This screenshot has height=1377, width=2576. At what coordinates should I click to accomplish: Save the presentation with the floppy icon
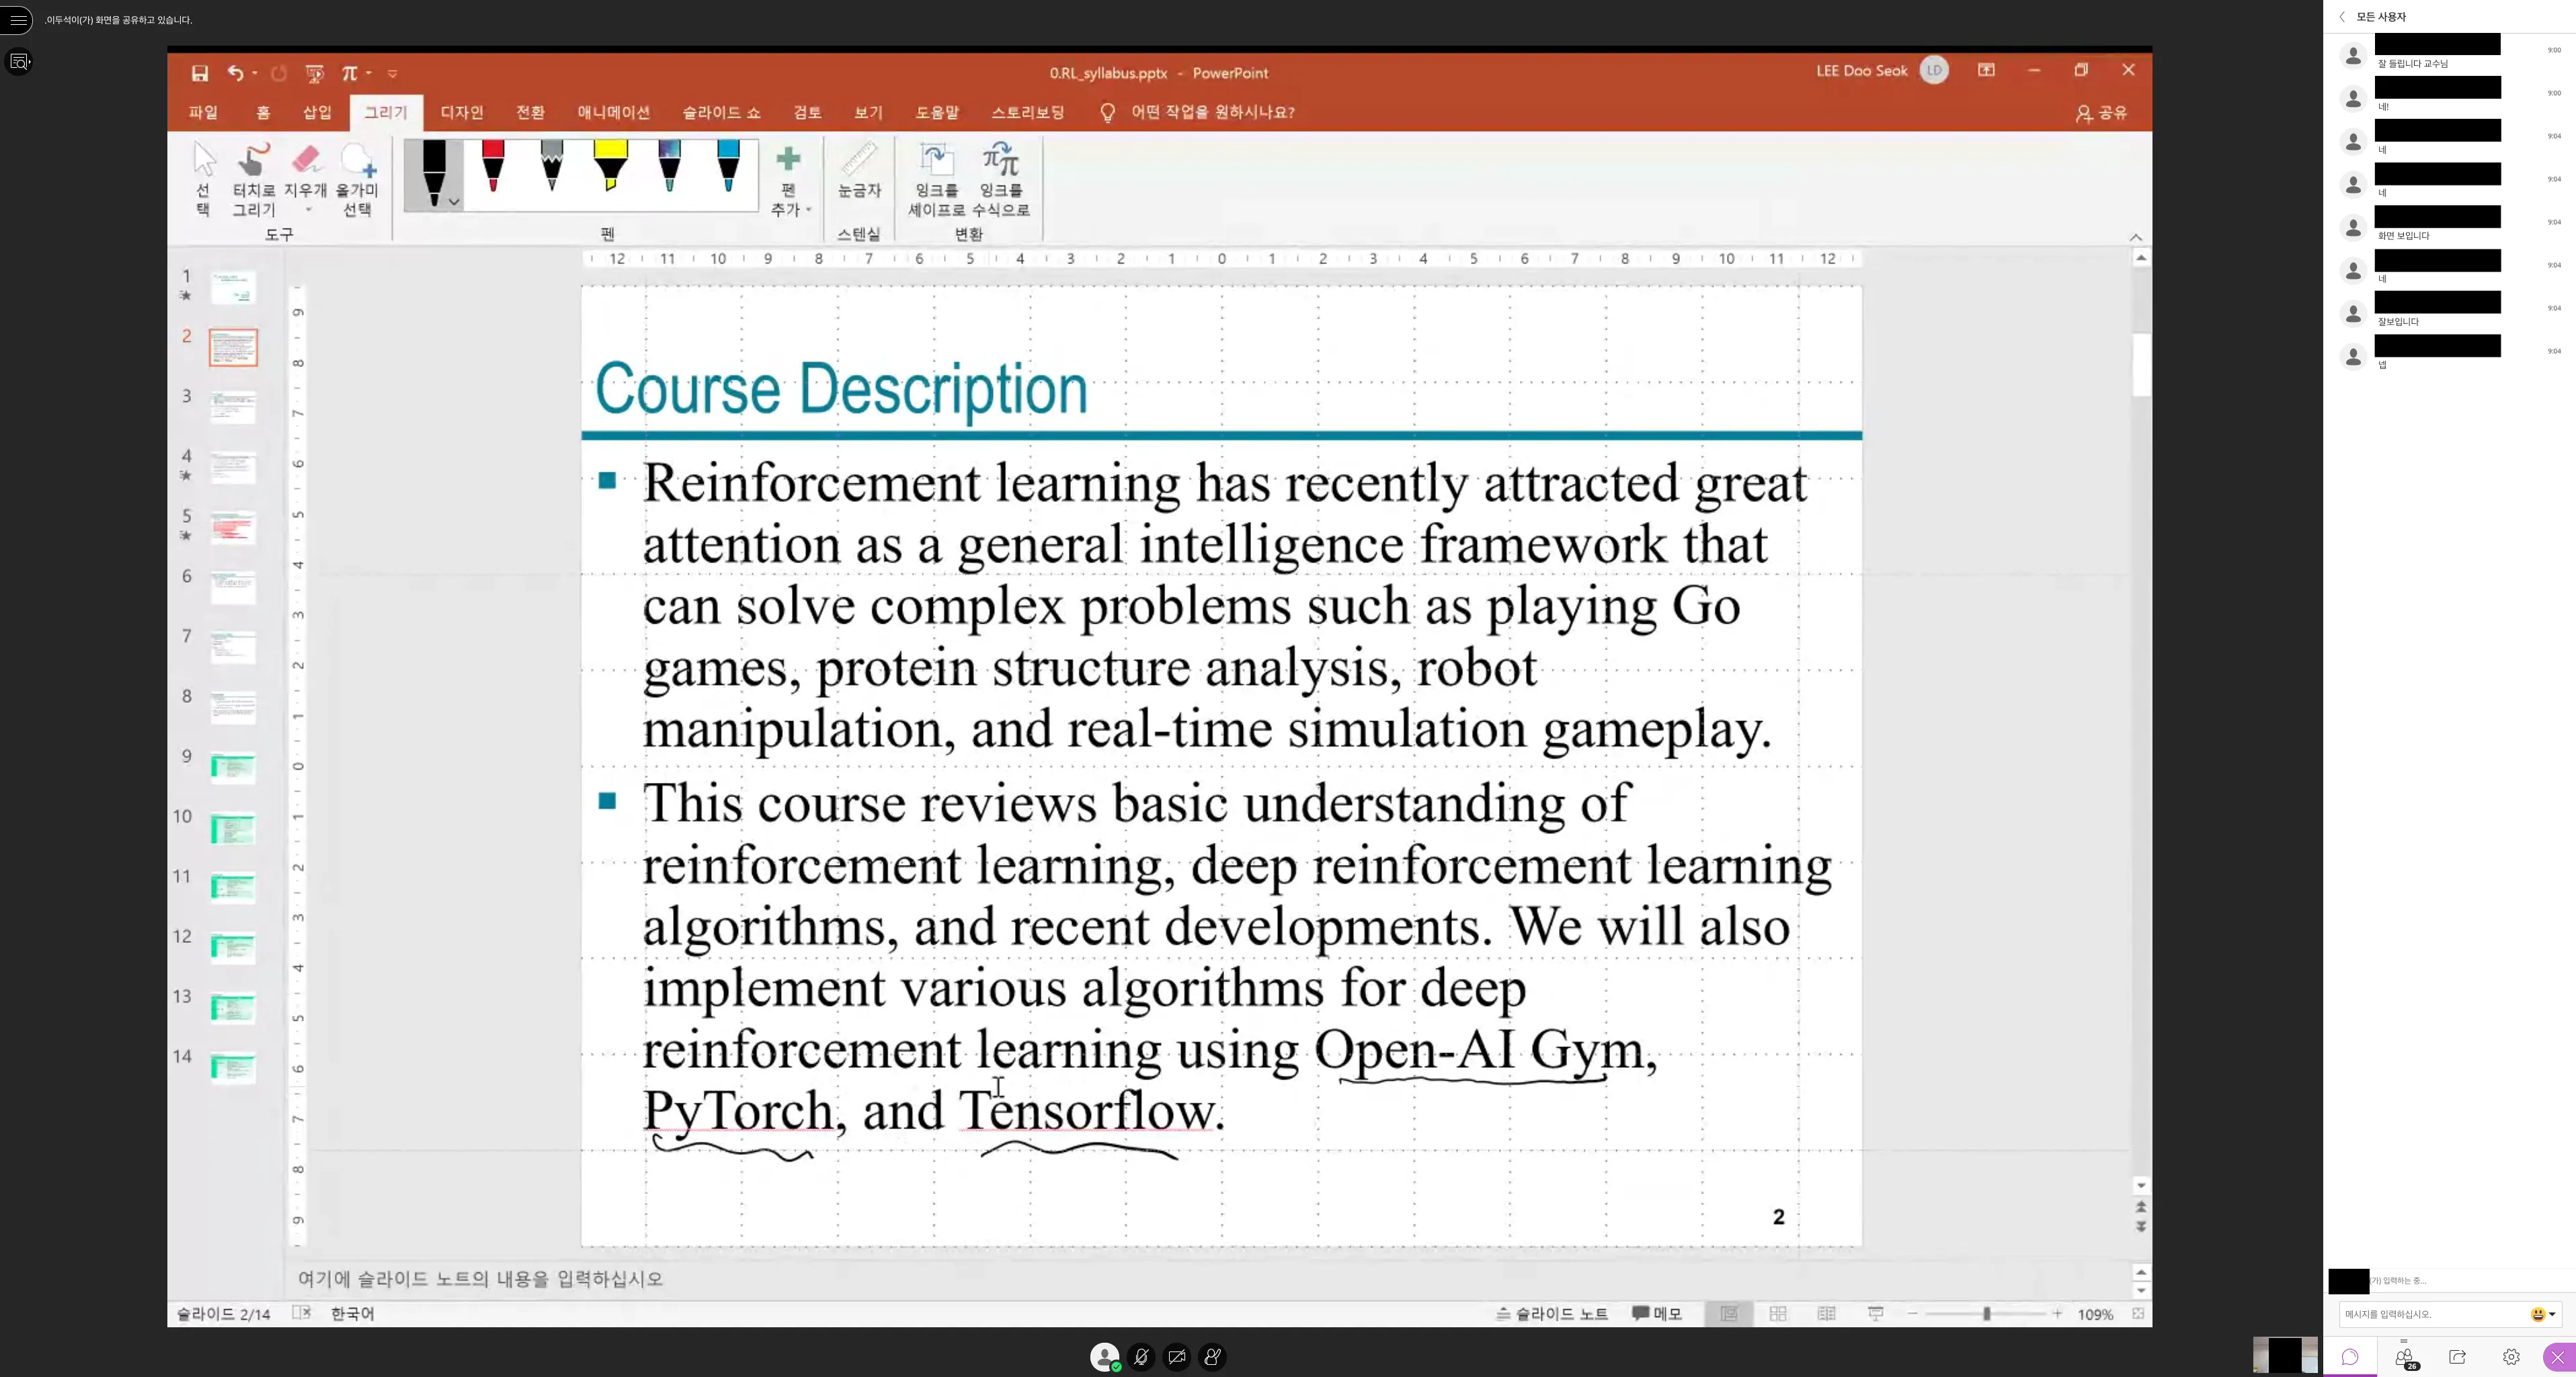pyautogui.click(x=200, y=73)
